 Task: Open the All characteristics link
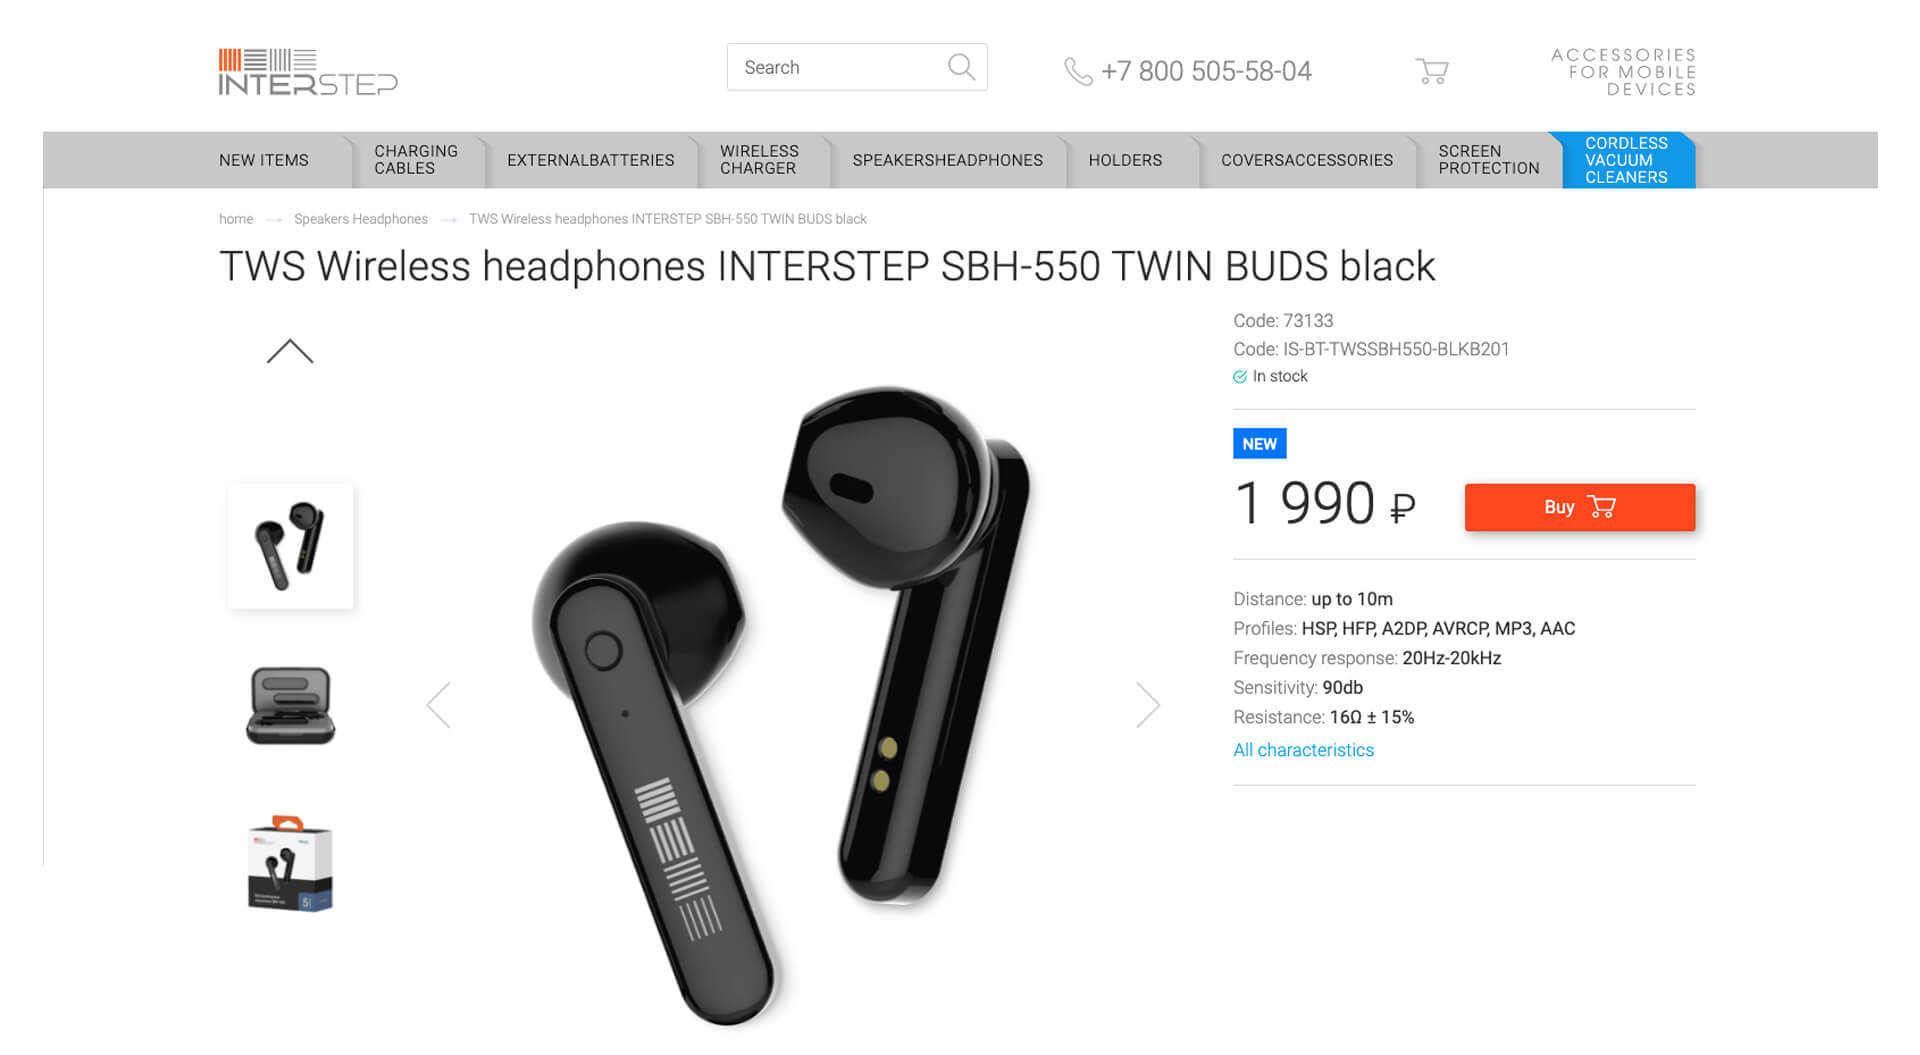point(1303,750)
